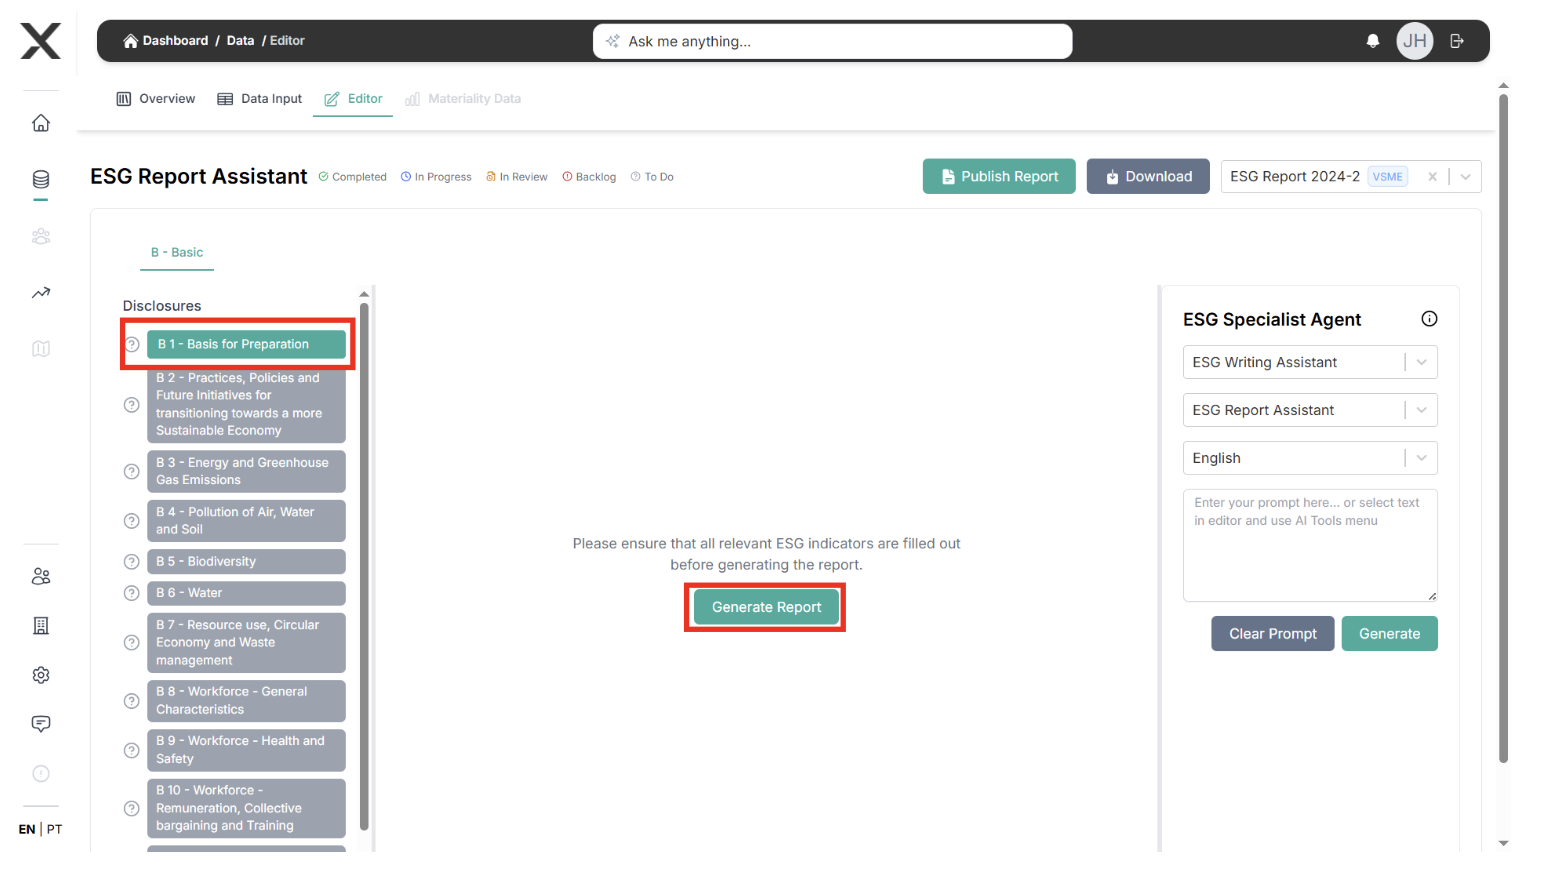Click the Download button
This screenshot has height=888, width=1544.
tap(1148, 176)
